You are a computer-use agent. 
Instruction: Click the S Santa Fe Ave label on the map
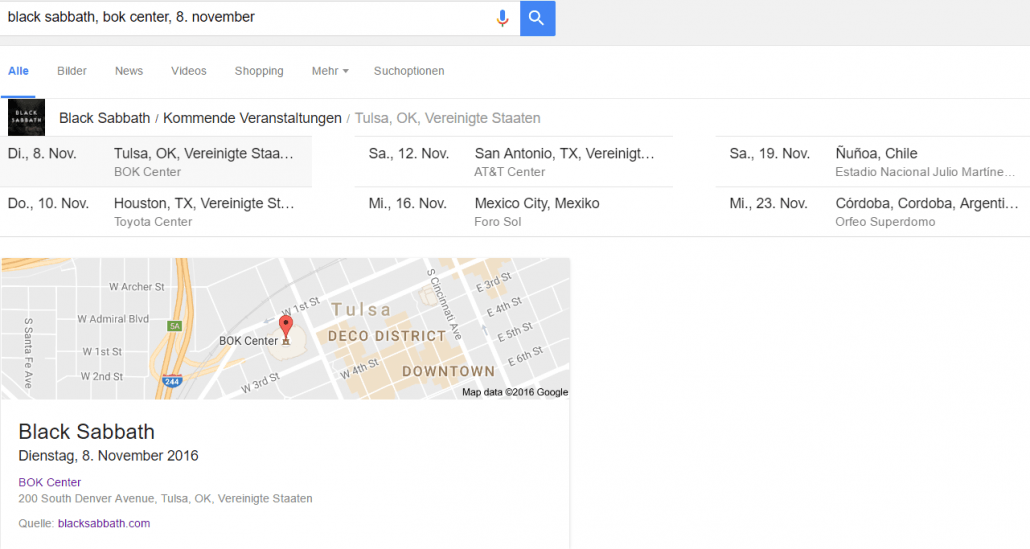coord(28,353)
